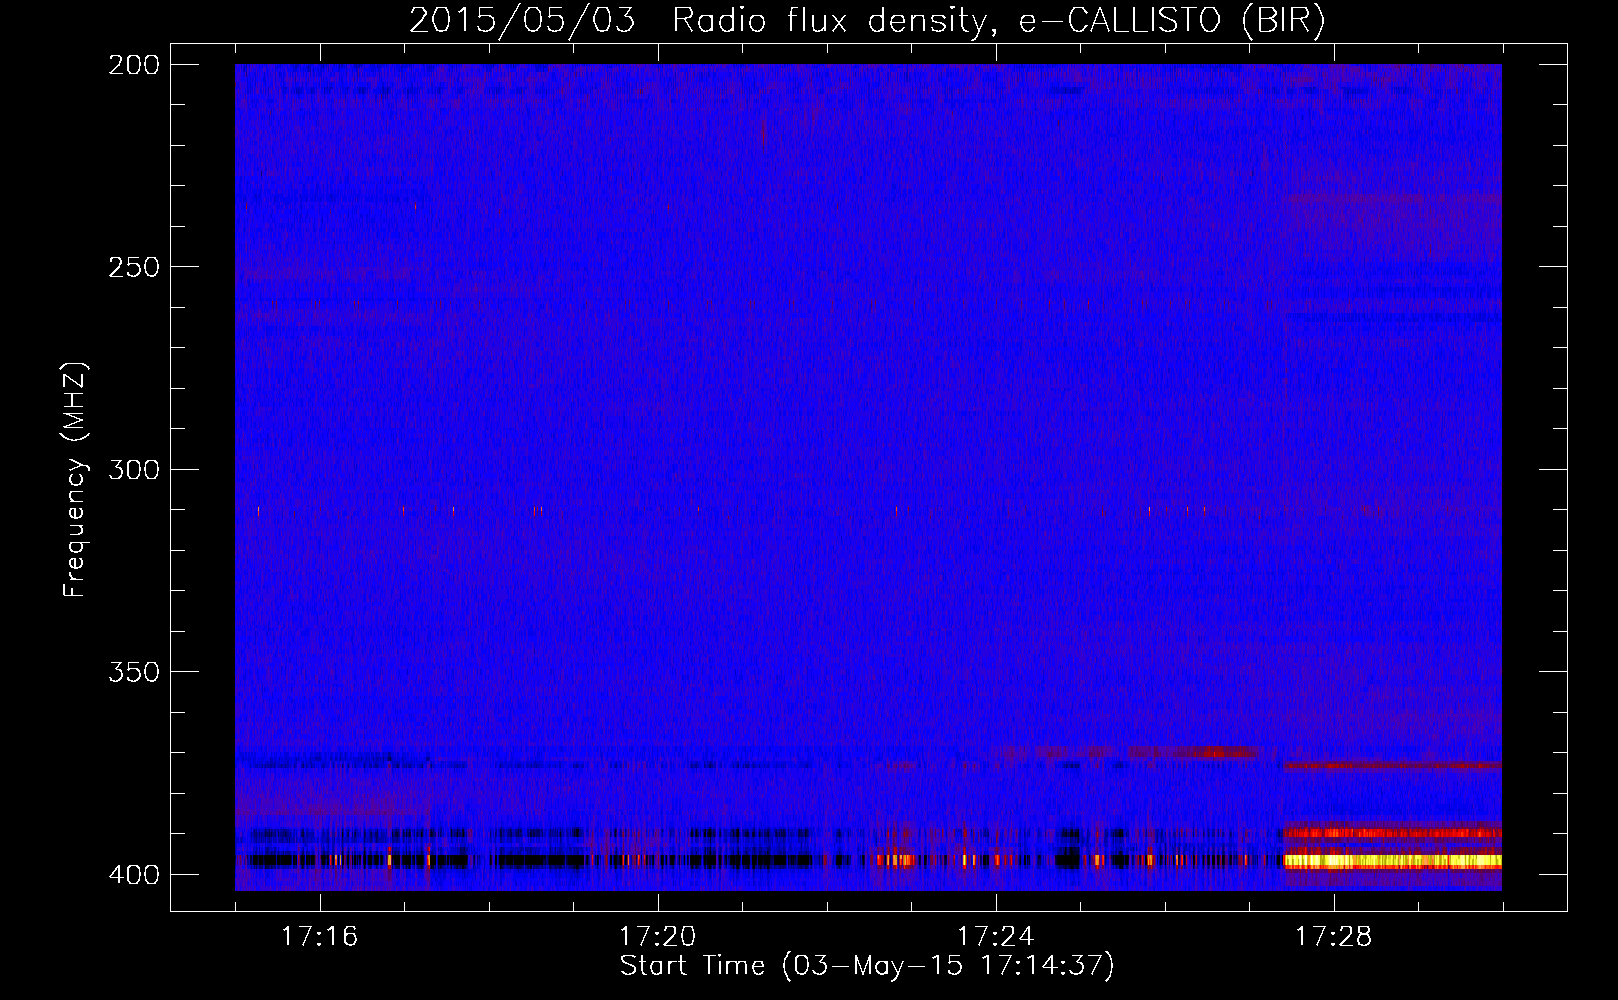Click the "Frequency (MHZ)" axis label

(75, 479)
